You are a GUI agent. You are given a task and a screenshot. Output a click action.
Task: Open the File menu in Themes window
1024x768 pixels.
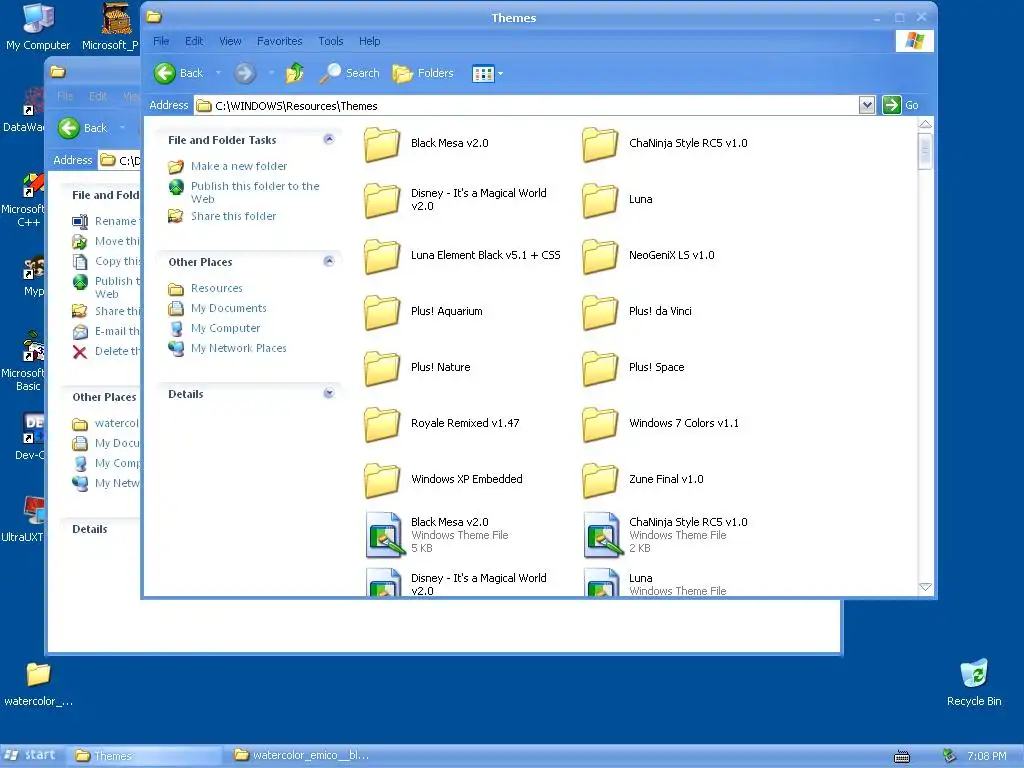pos(161,41)
